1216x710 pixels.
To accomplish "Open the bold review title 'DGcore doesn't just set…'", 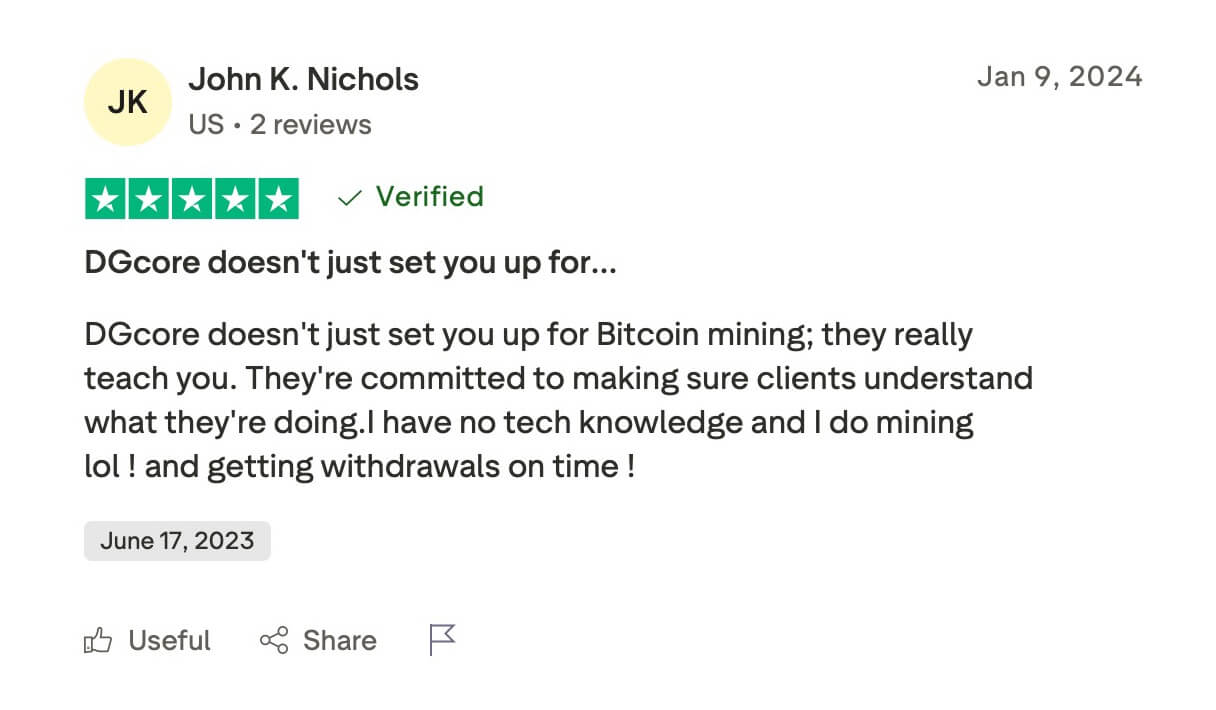I will tap(350, 263).
